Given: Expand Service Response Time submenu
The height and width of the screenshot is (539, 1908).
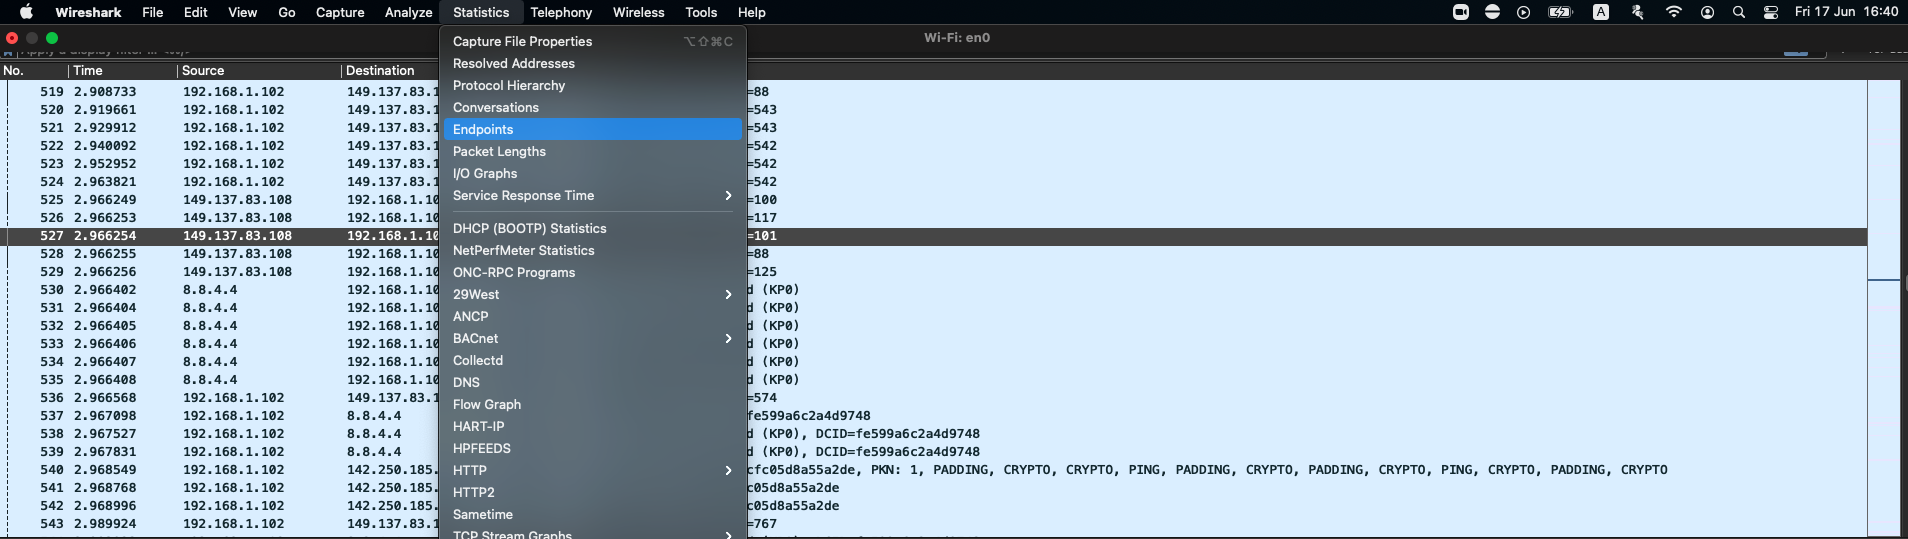Looking at the screenshot, I should [592, 195].
